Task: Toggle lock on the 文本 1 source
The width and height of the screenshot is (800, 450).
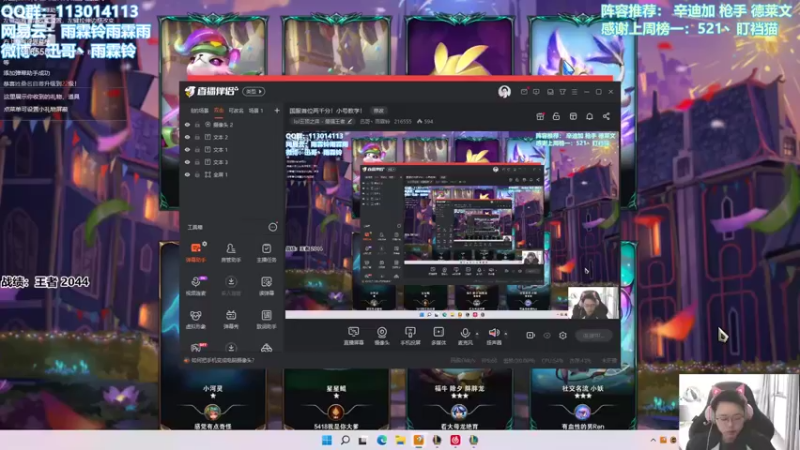Action: click(197, 149)
